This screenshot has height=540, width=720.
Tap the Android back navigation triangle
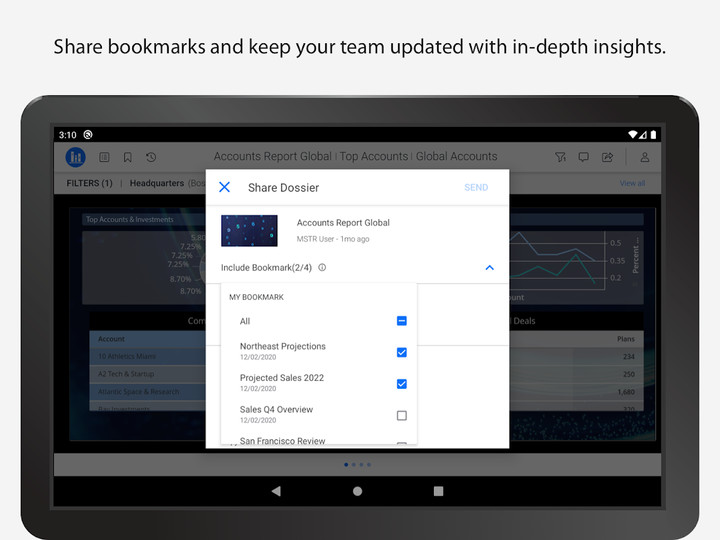tap(276, 491)
